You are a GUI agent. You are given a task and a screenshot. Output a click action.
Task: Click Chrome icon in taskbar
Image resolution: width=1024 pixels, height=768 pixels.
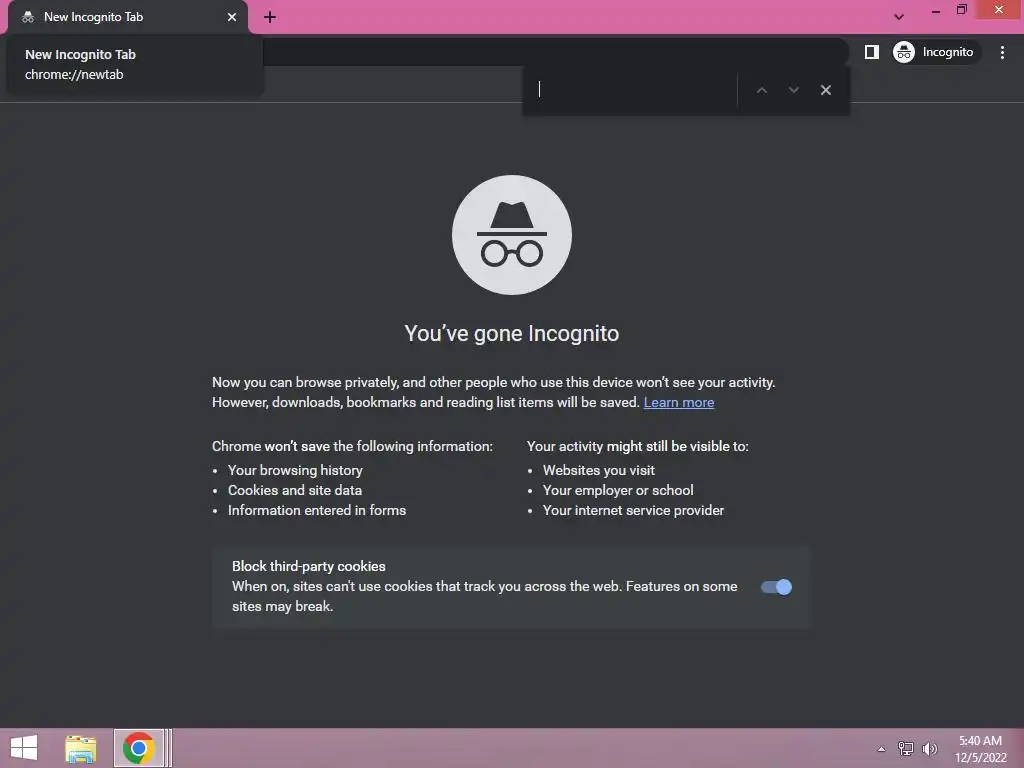click(x=138, y=748)
